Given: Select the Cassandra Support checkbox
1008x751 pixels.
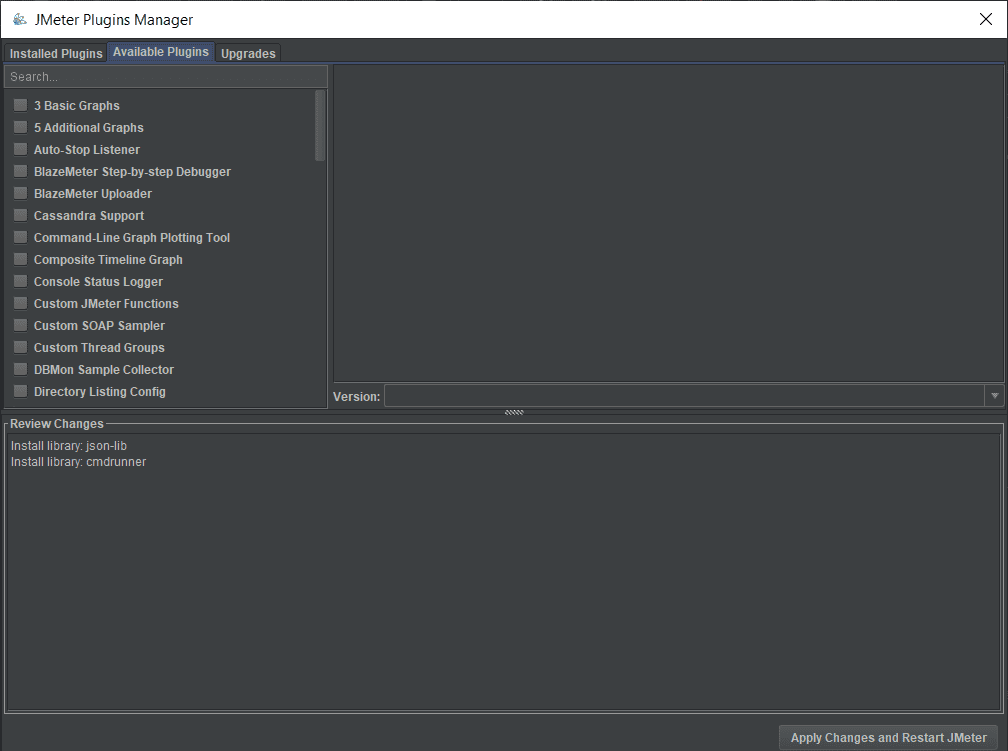Looking at the screenshot, I should 21,215.
